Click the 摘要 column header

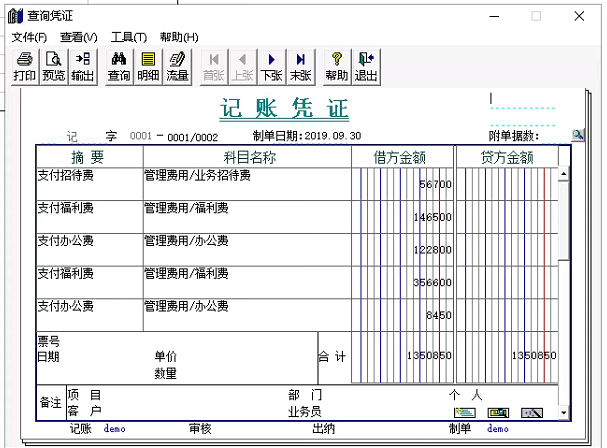(89, 157)
